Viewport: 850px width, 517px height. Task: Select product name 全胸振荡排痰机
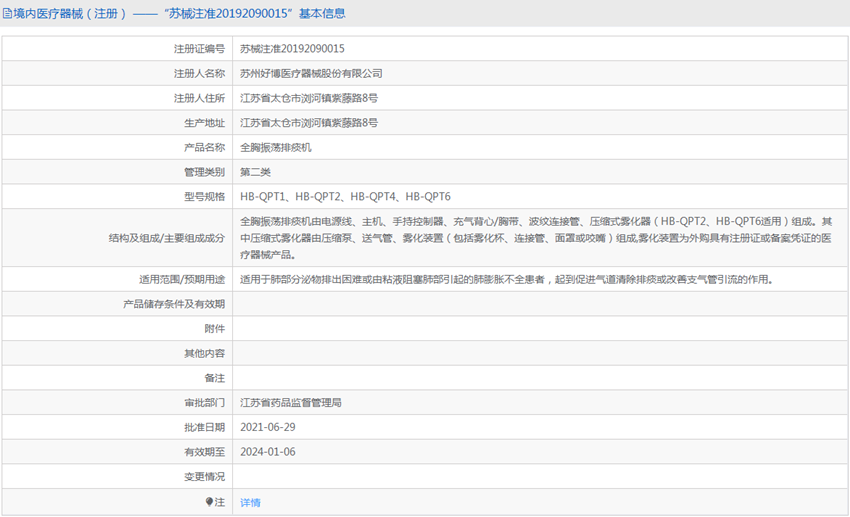click(275, 147)
